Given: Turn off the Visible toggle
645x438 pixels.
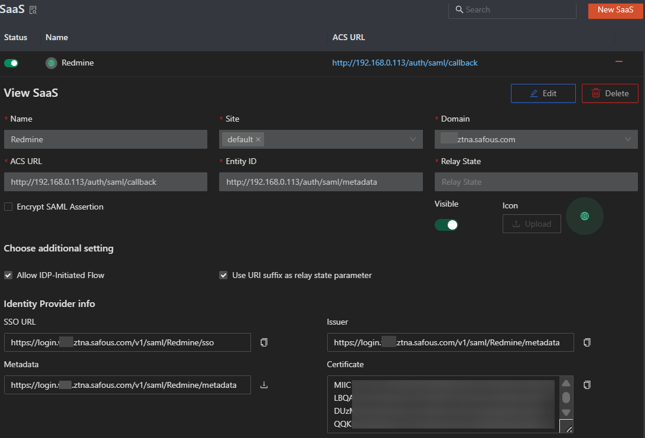Looking at the screenshot, I should tap(446, 225).
